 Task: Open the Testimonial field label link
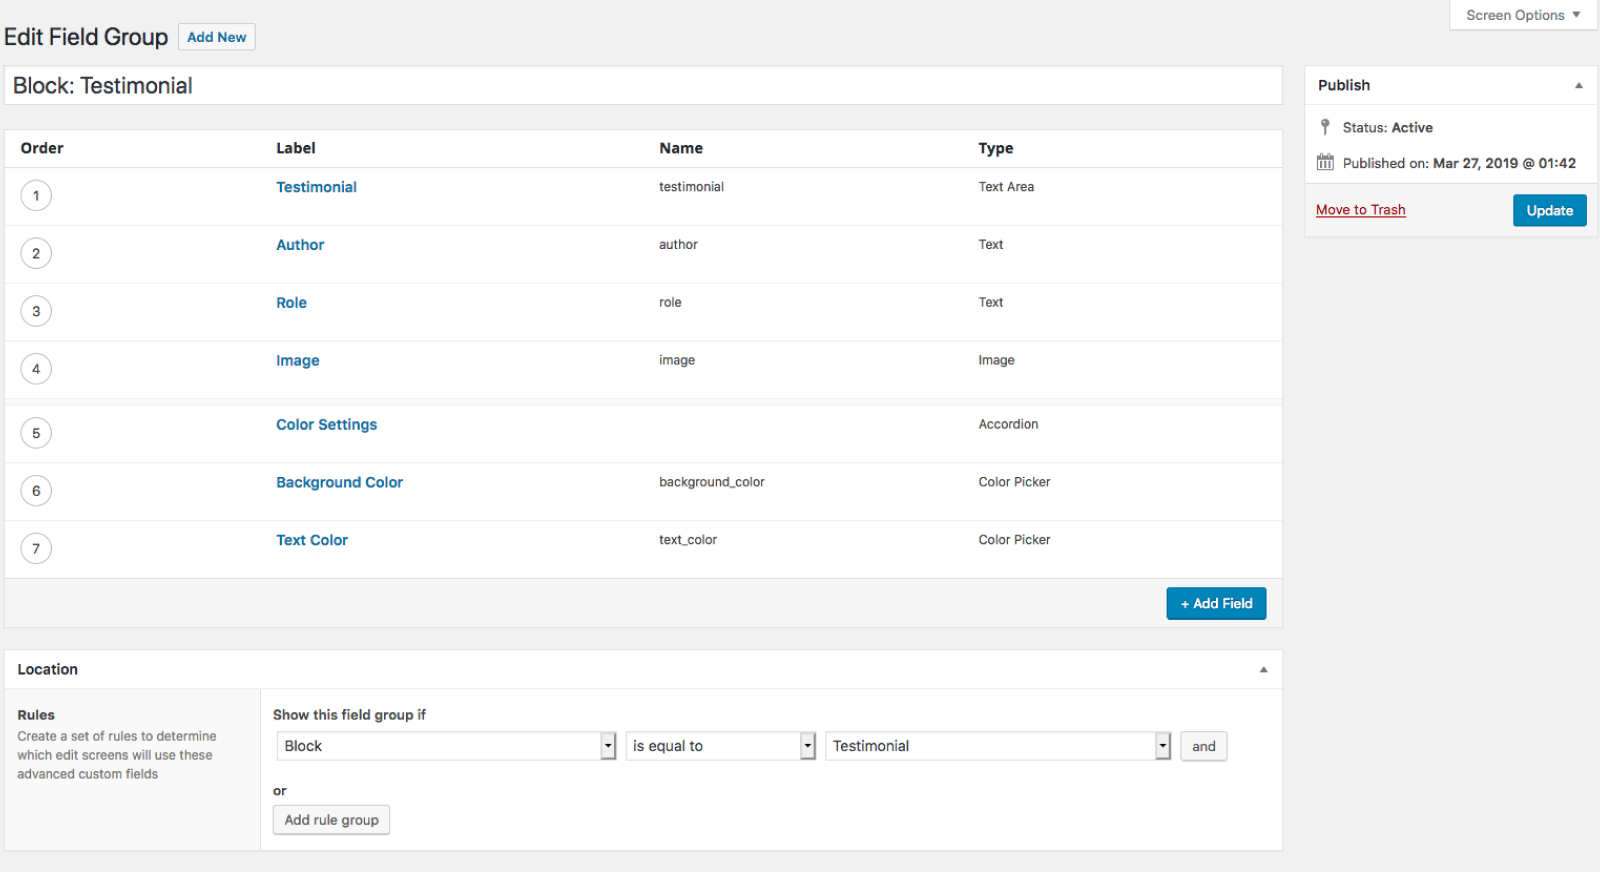(x=316, y=187)
